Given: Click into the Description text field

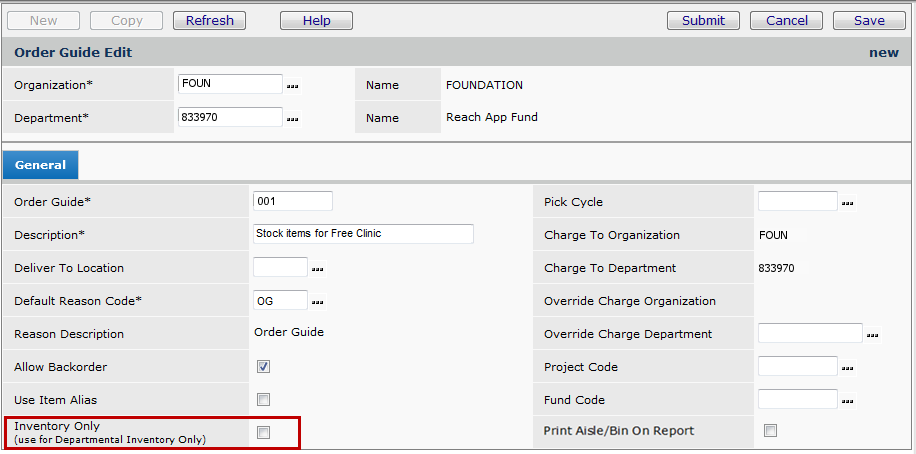Looking at the screenshot, I should [x=363, y=234].
